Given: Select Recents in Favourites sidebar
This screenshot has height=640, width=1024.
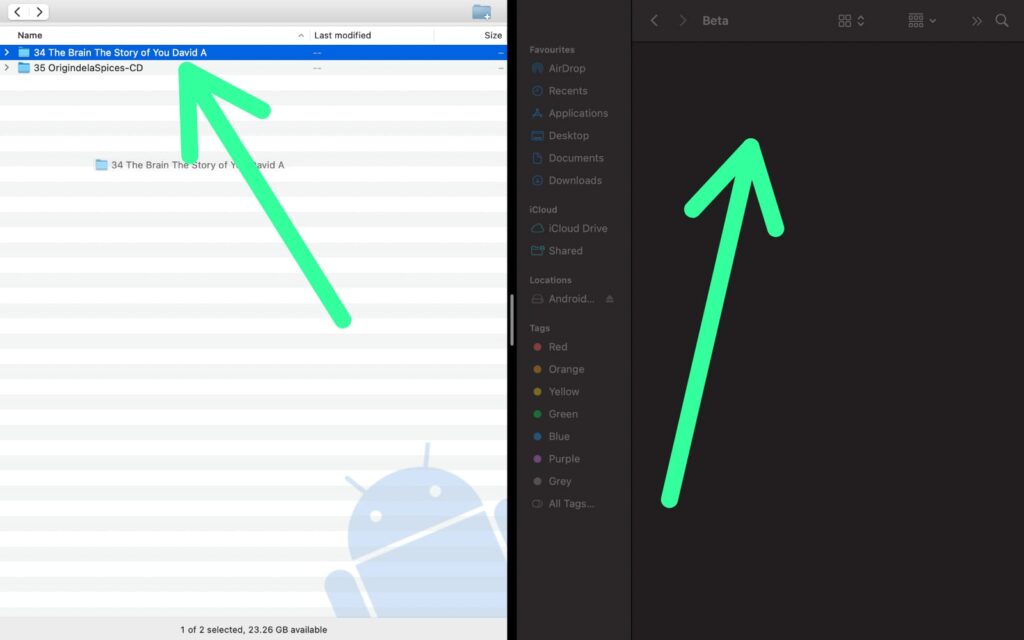Looking at the screenshot, I should pyautogui.click(x=566, y=90).
